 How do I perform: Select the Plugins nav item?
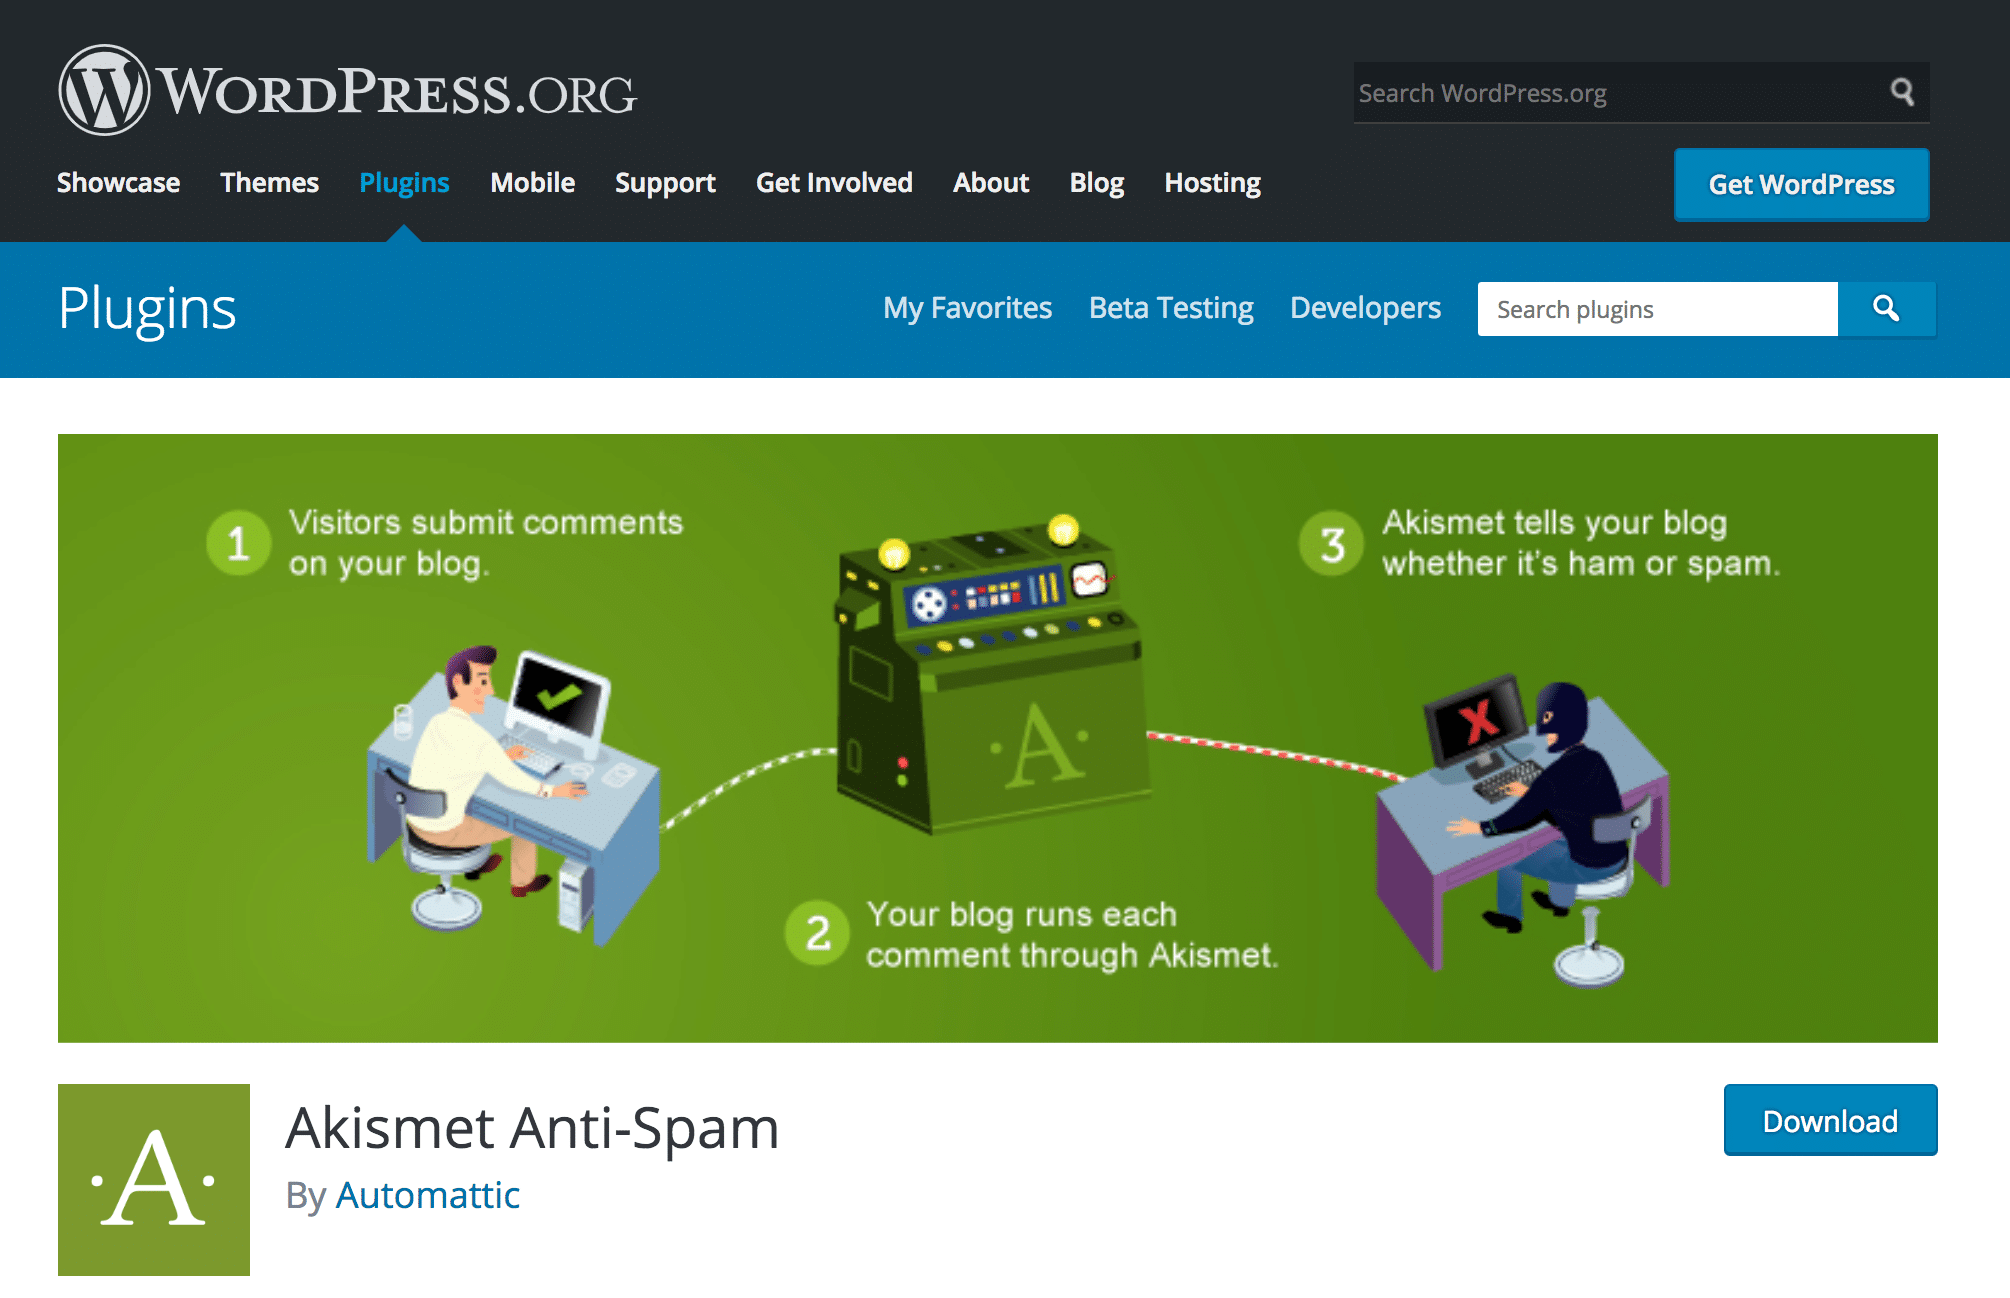pyautogui.click(x=404, y=183)
